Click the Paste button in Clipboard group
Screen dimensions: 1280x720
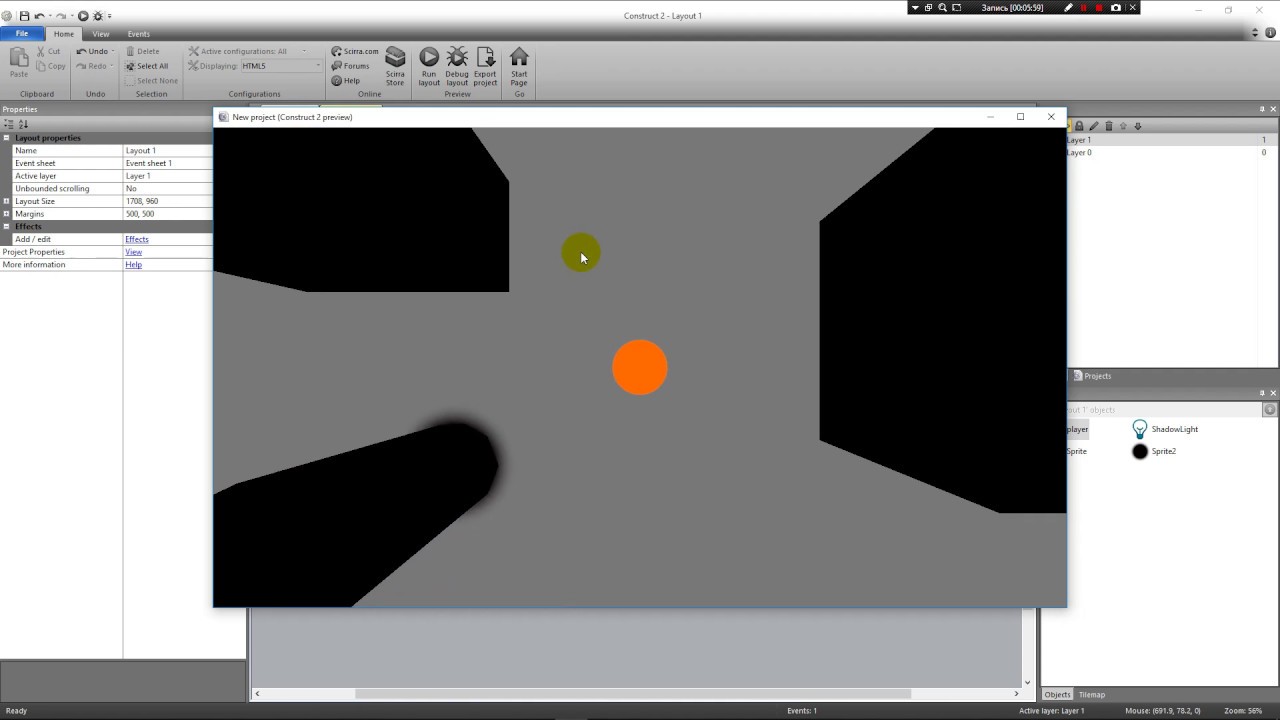pos(18,62)
